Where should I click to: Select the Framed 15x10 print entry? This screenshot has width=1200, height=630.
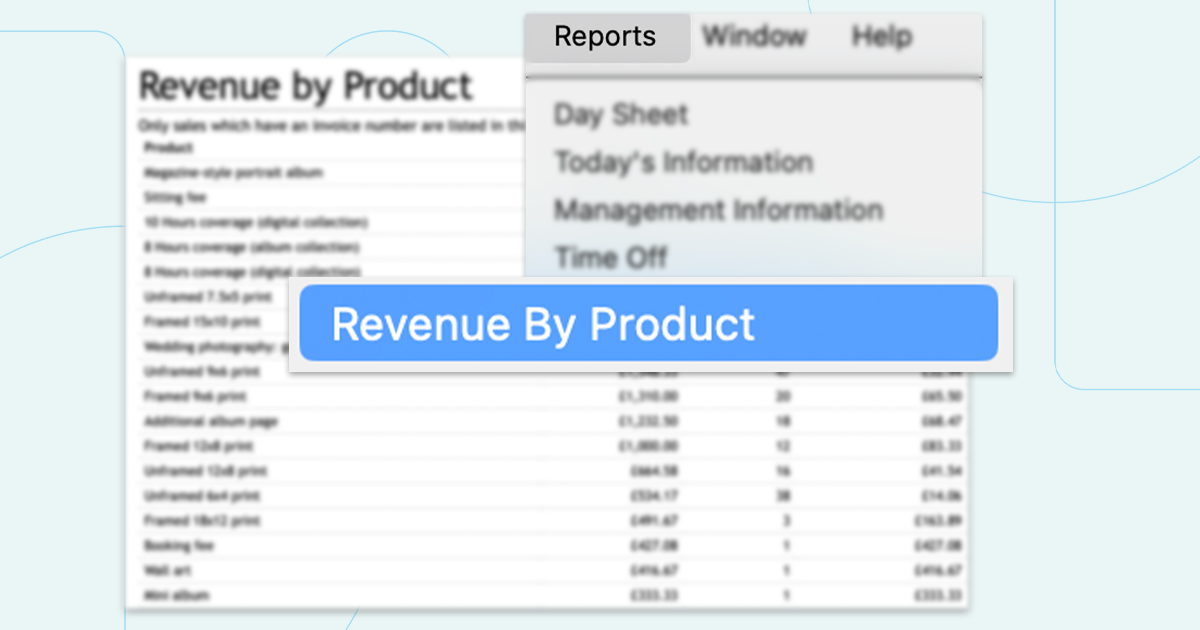(x=191, y=322)
